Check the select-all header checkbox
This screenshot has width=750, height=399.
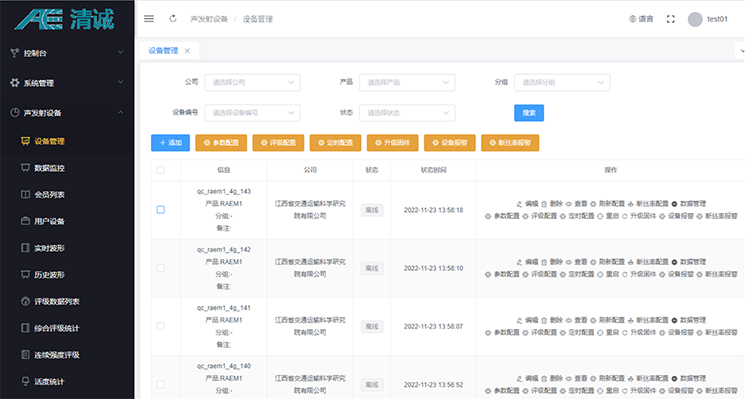coord(161,170)
